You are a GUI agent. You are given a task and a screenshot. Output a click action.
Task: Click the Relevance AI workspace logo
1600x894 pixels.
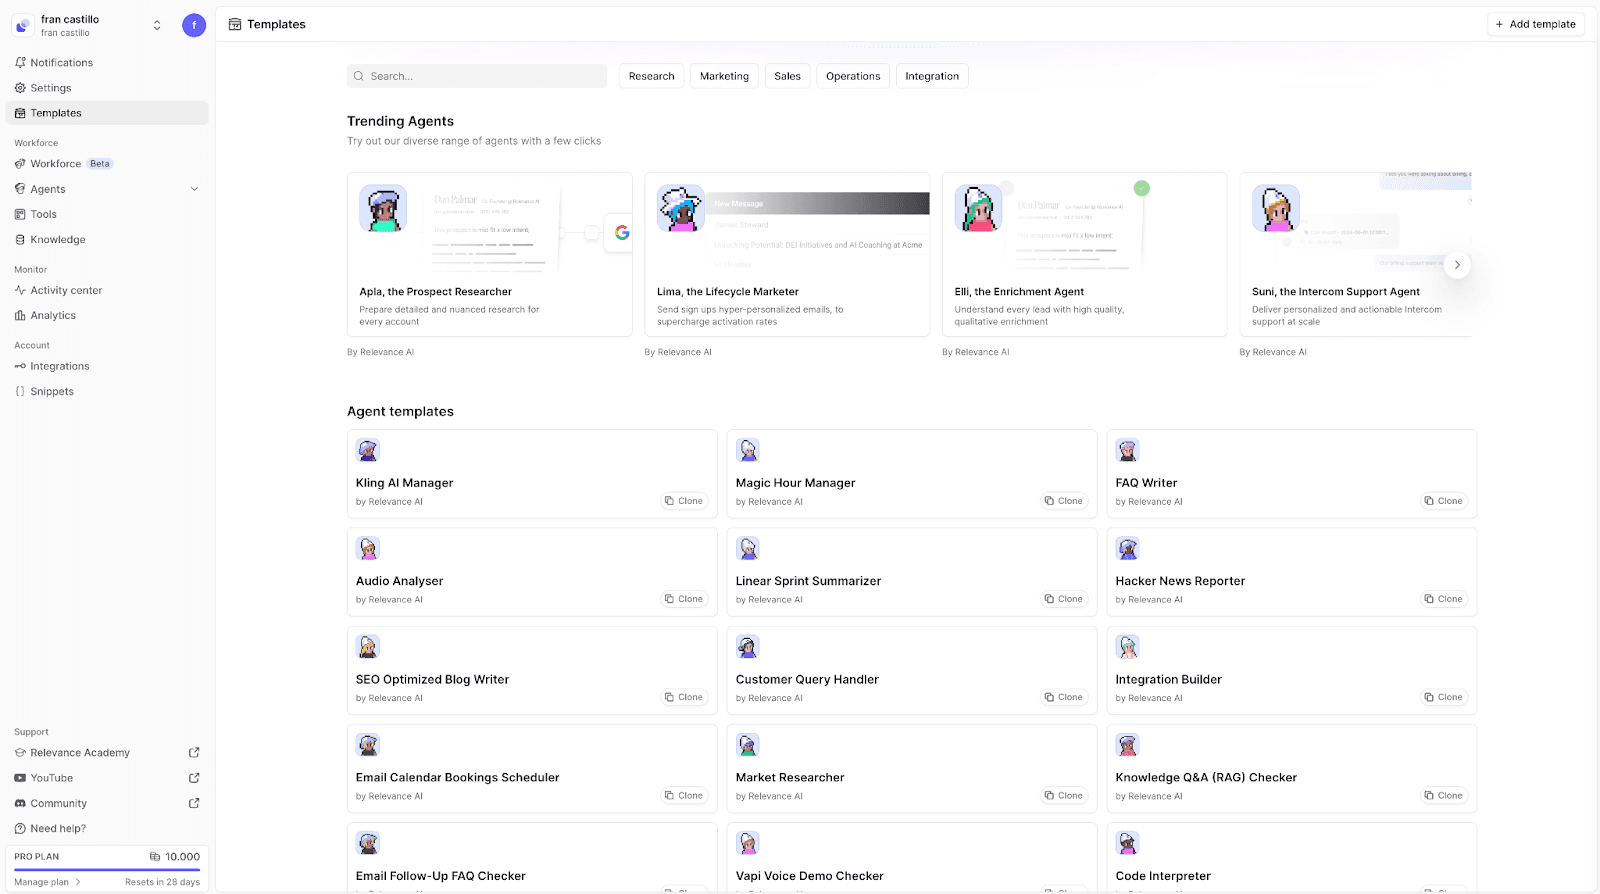click(x=23, y=25)
